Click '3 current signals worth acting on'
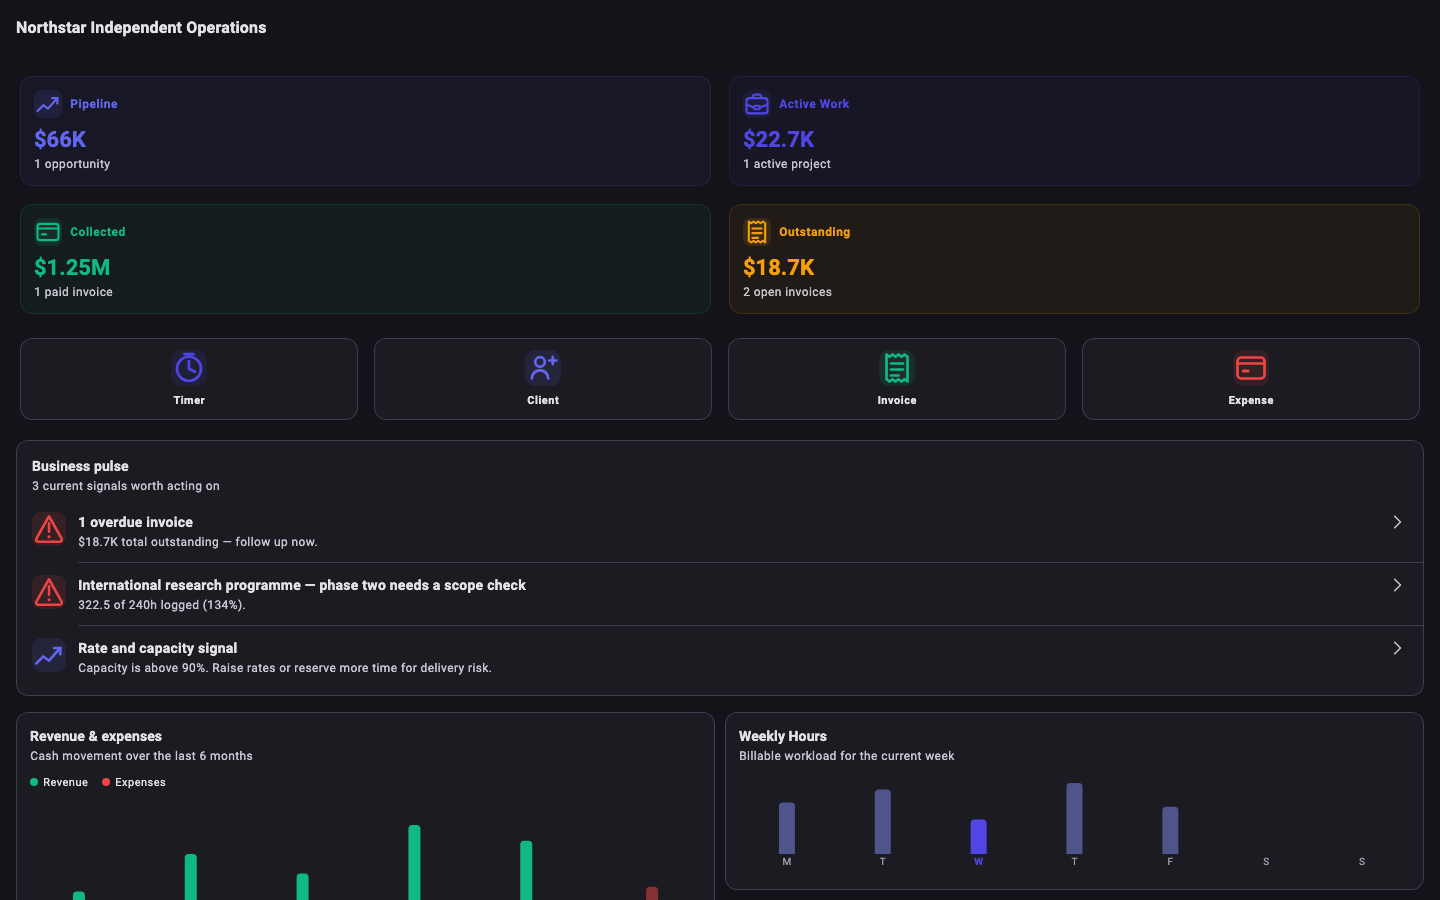Screen dimensions: 1440x900 126,486
